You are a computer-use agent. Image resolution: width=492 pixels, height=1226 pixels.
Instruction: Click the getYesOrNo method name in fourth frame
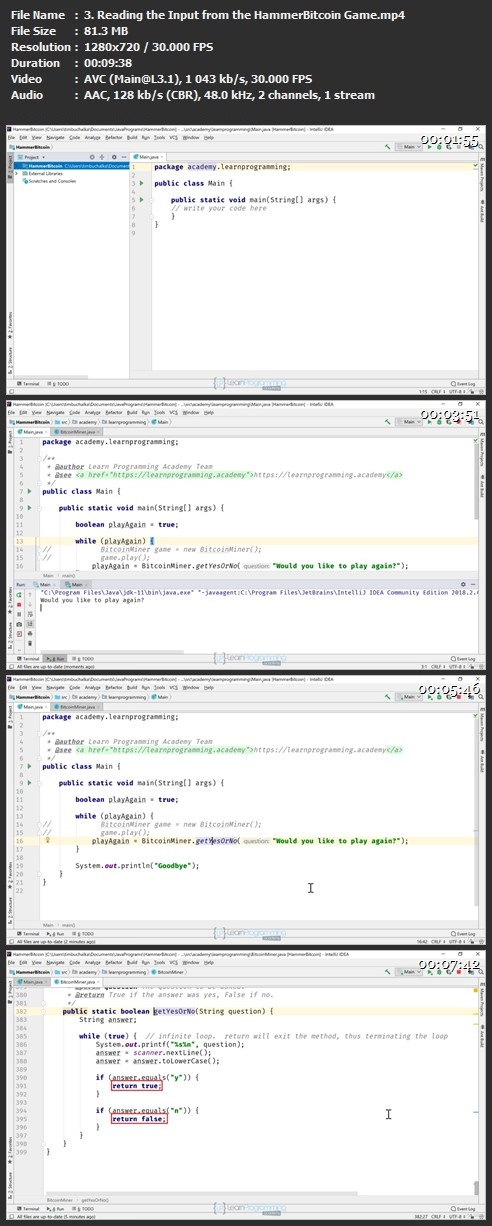tap(176, 1011)
